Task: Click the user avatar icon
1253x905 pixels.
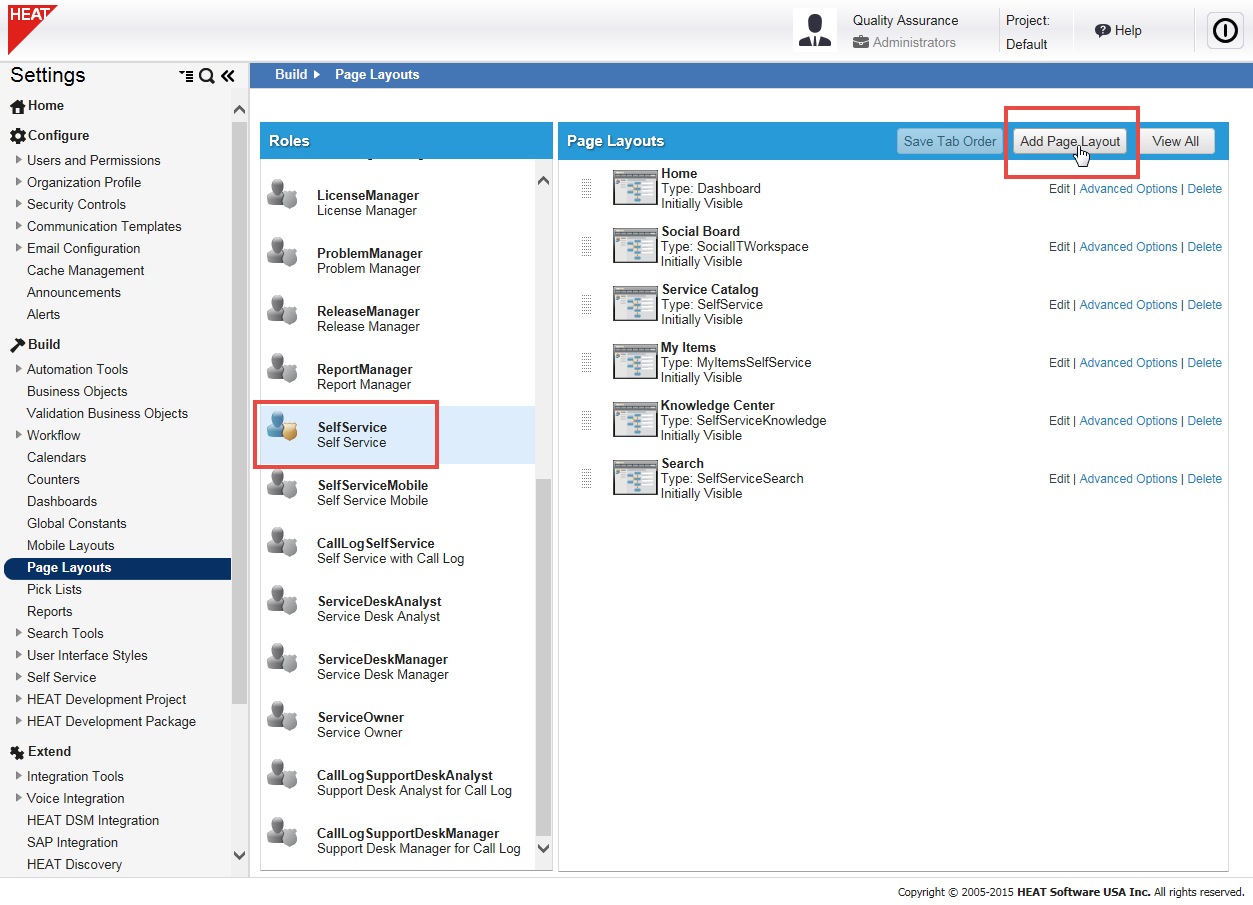Action: (x=815, y=31)
